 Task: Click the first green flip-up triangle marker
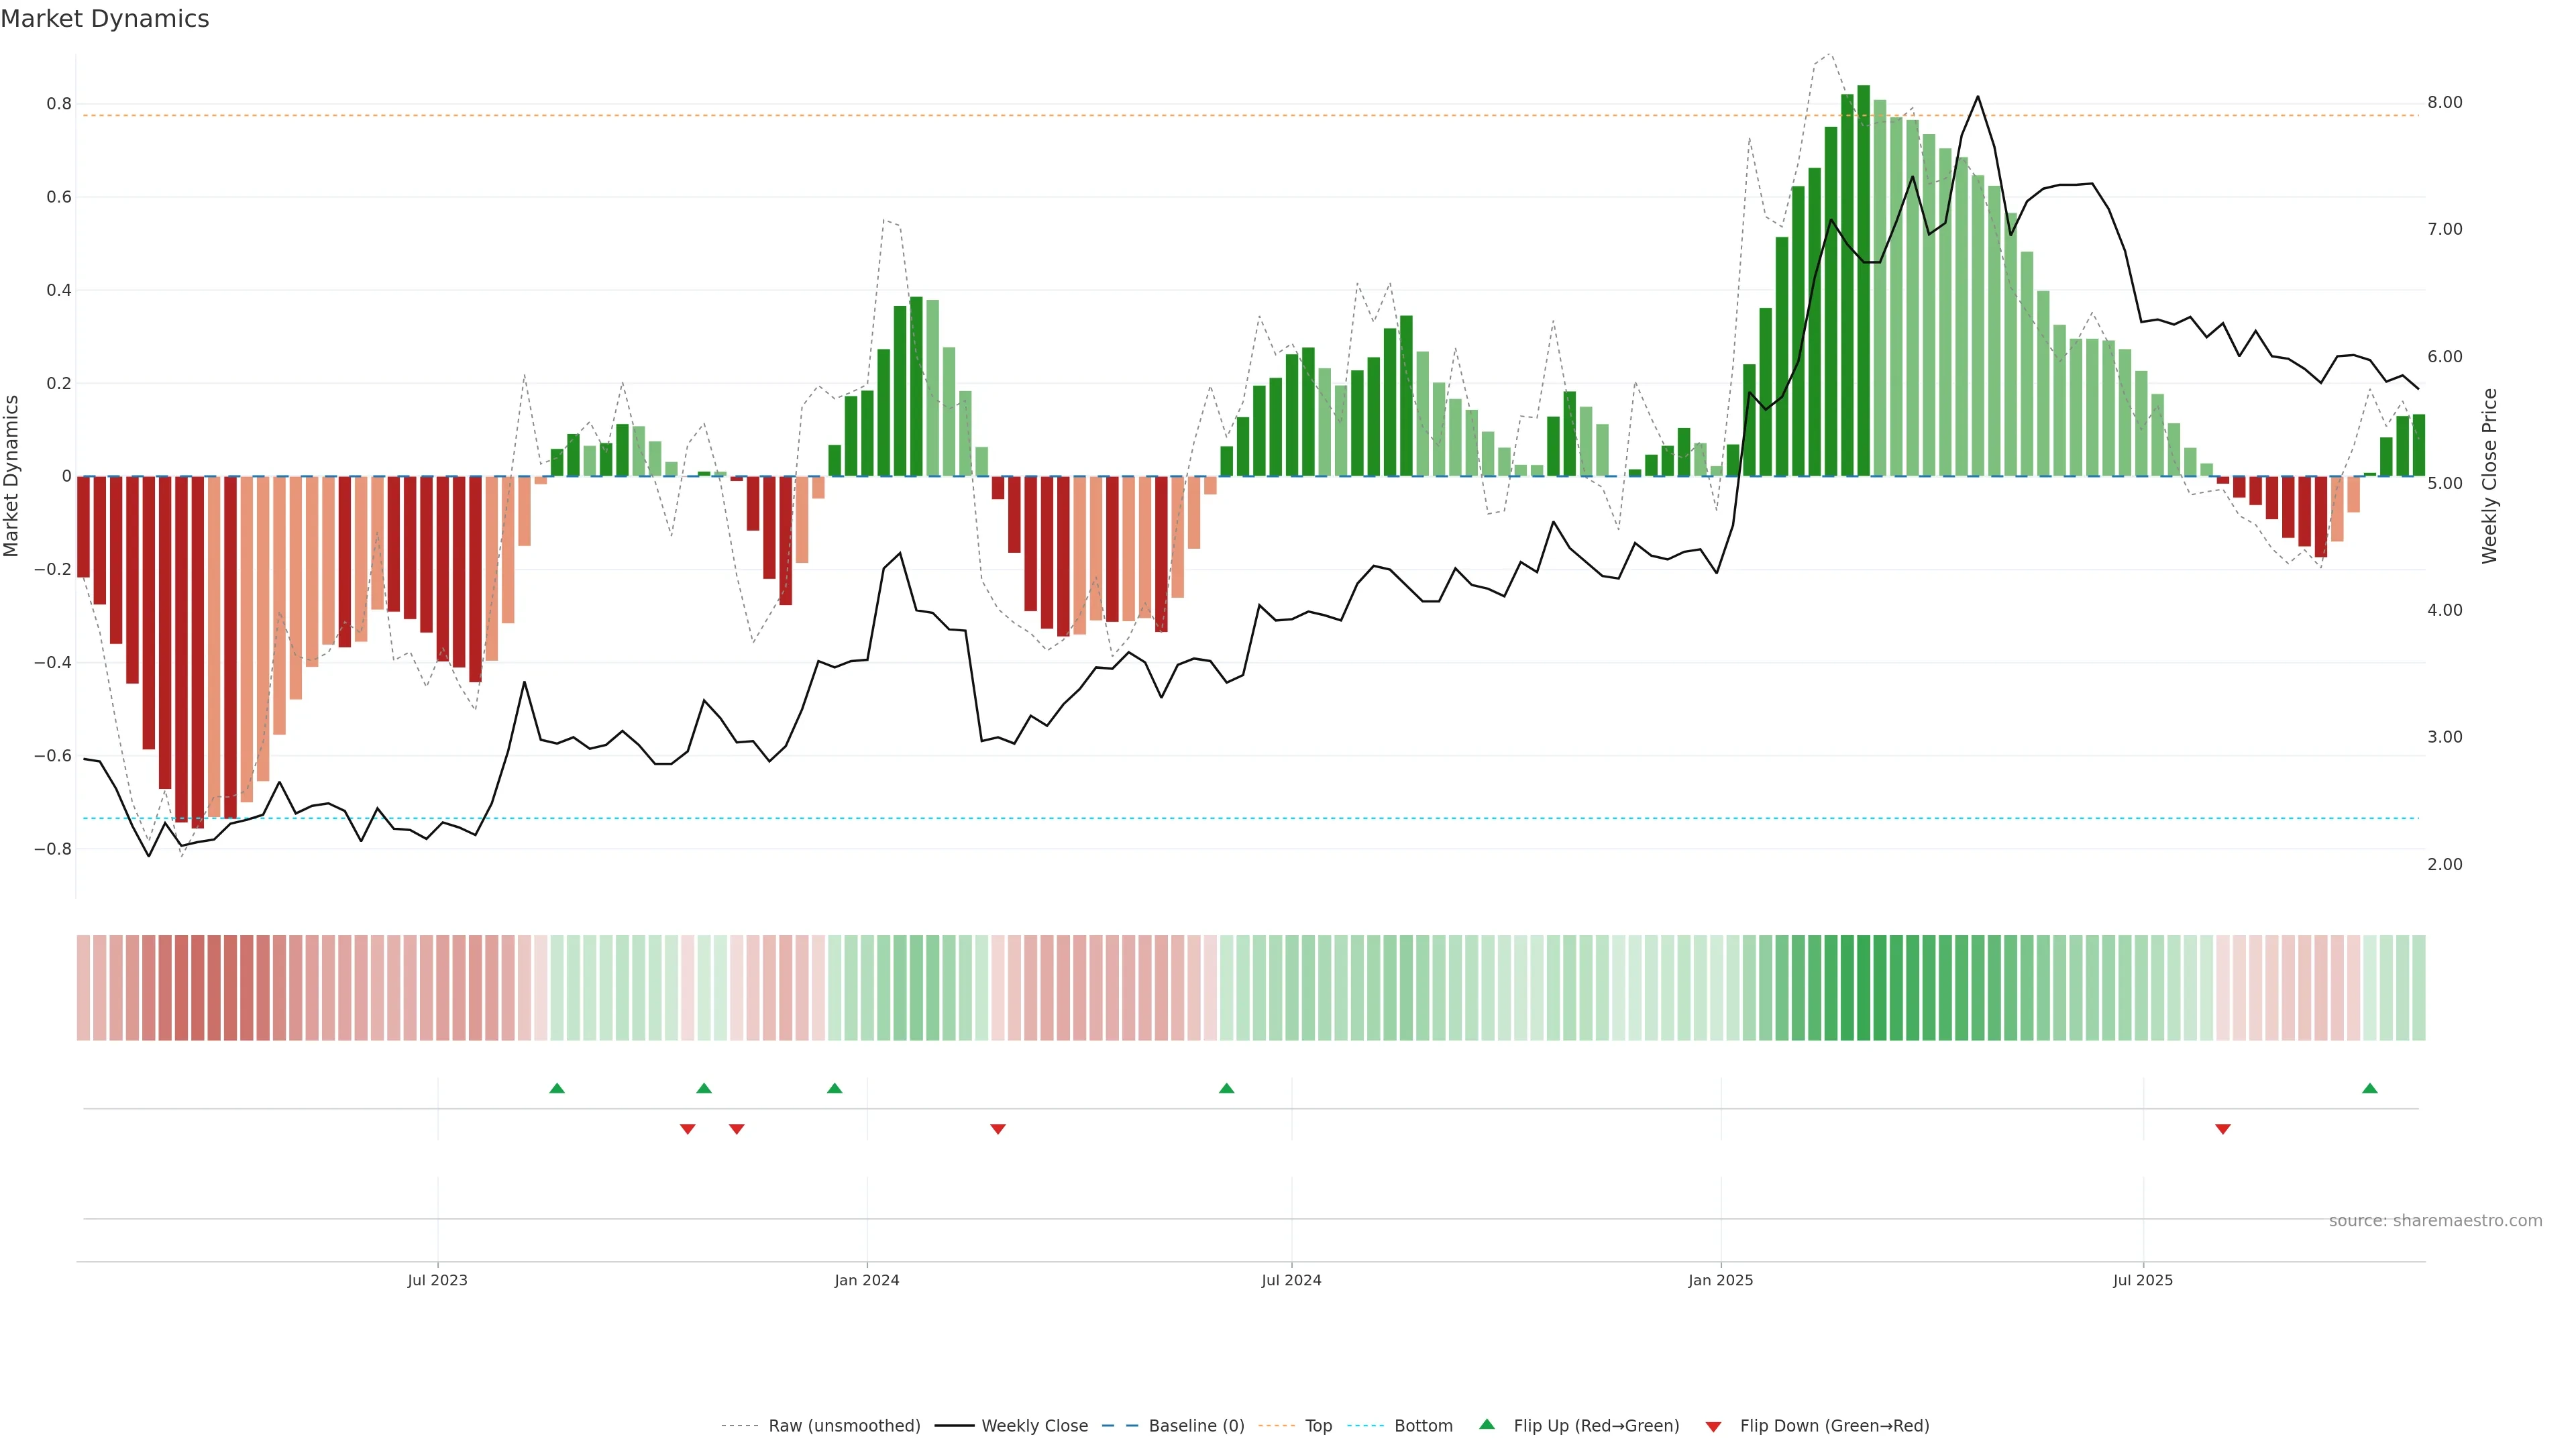[557, 1088]
